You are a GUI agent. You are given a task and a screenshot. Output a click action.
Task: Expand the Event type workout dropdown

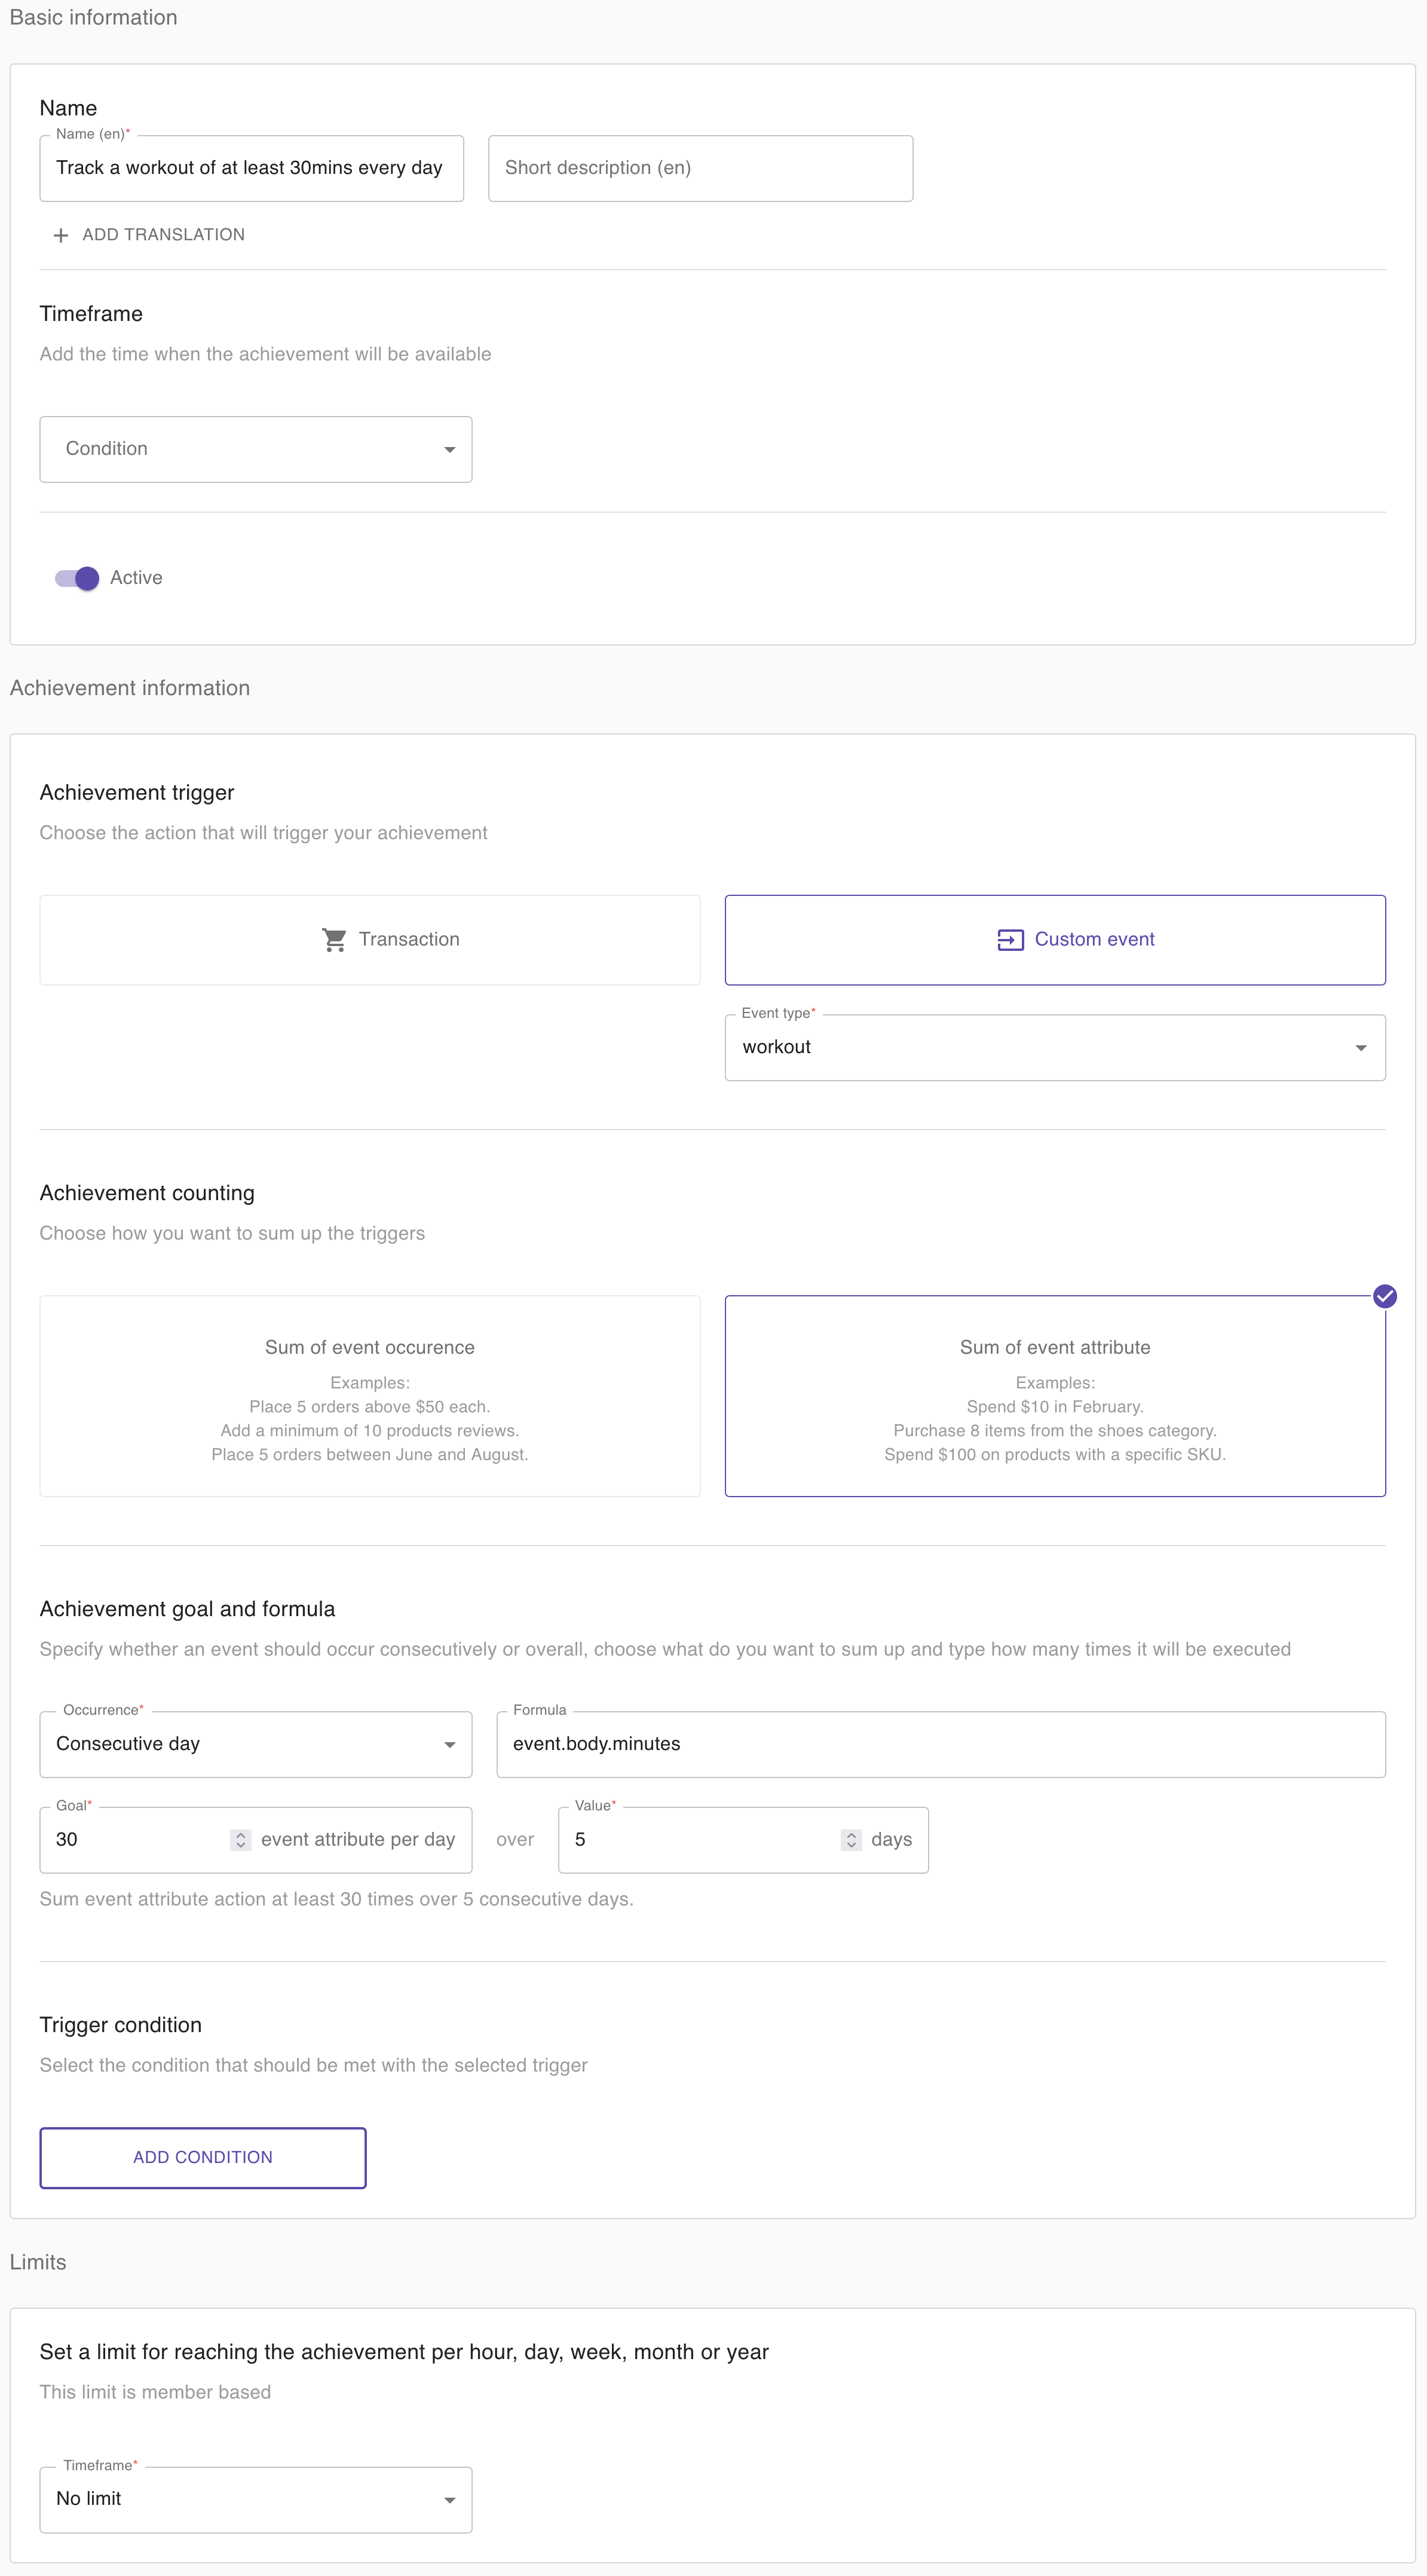point(1055,1047)
